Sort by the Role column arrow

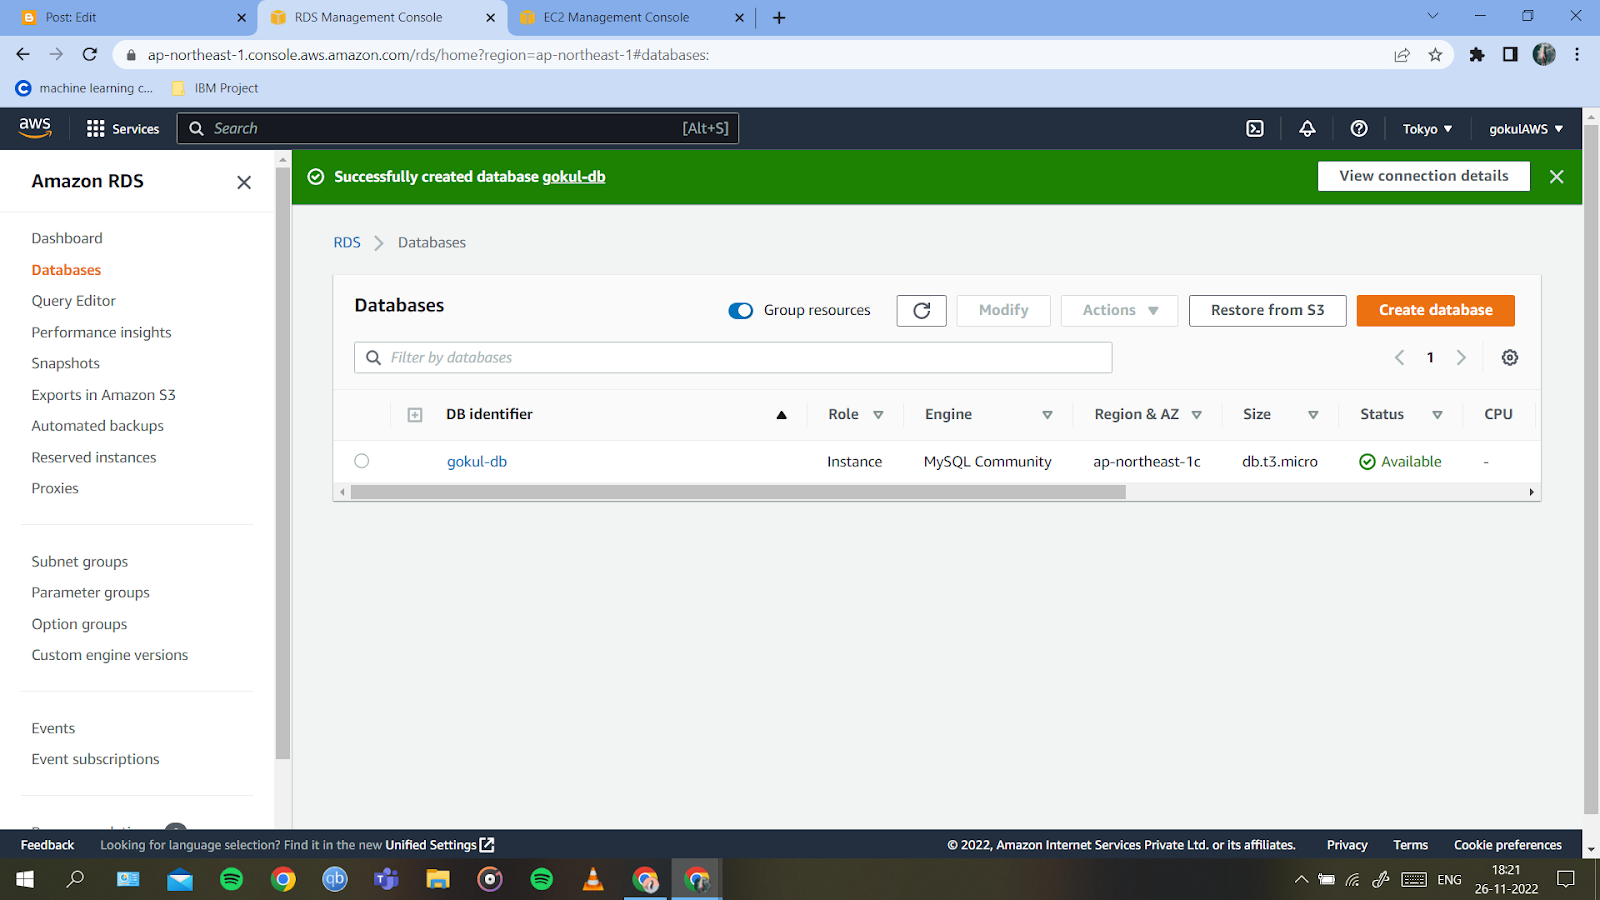pyautogui.click(x=878, y=415)
